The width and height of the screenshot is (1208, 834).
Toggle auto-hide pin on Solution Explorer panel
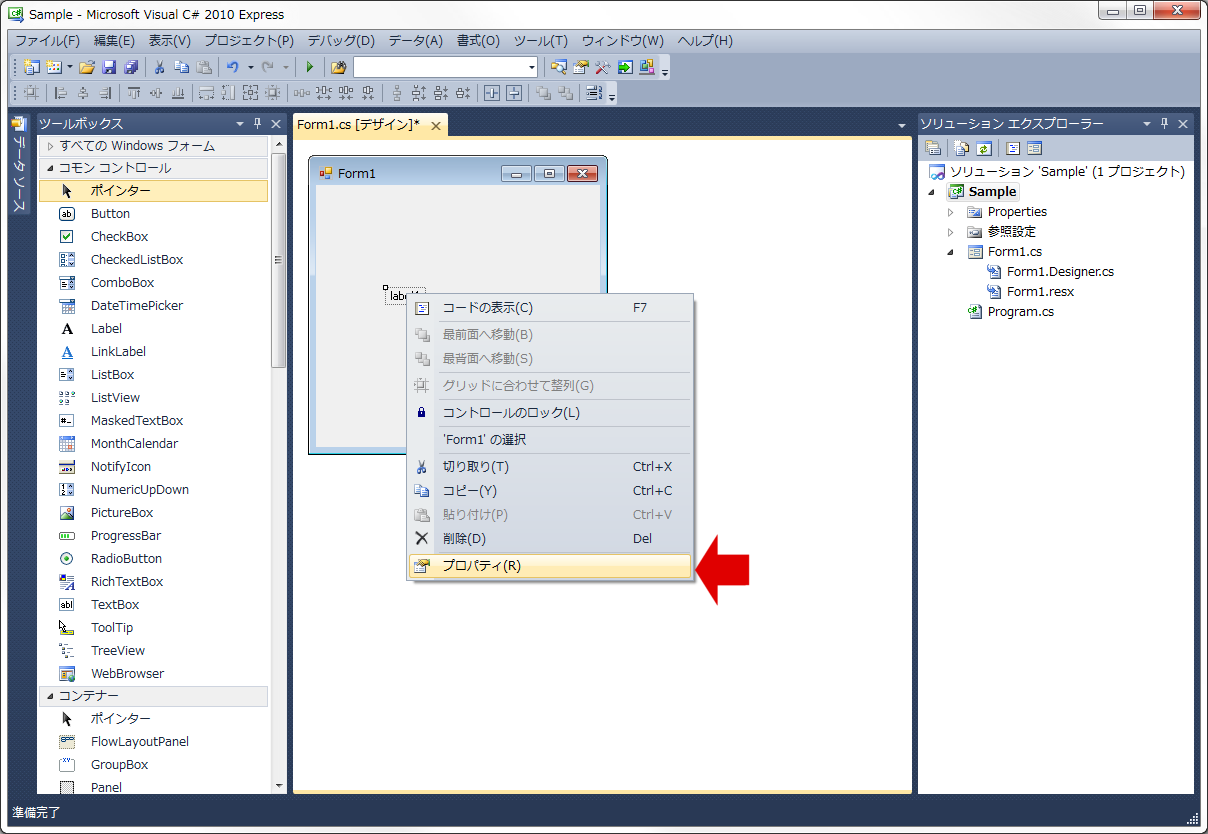[1164, 124]
